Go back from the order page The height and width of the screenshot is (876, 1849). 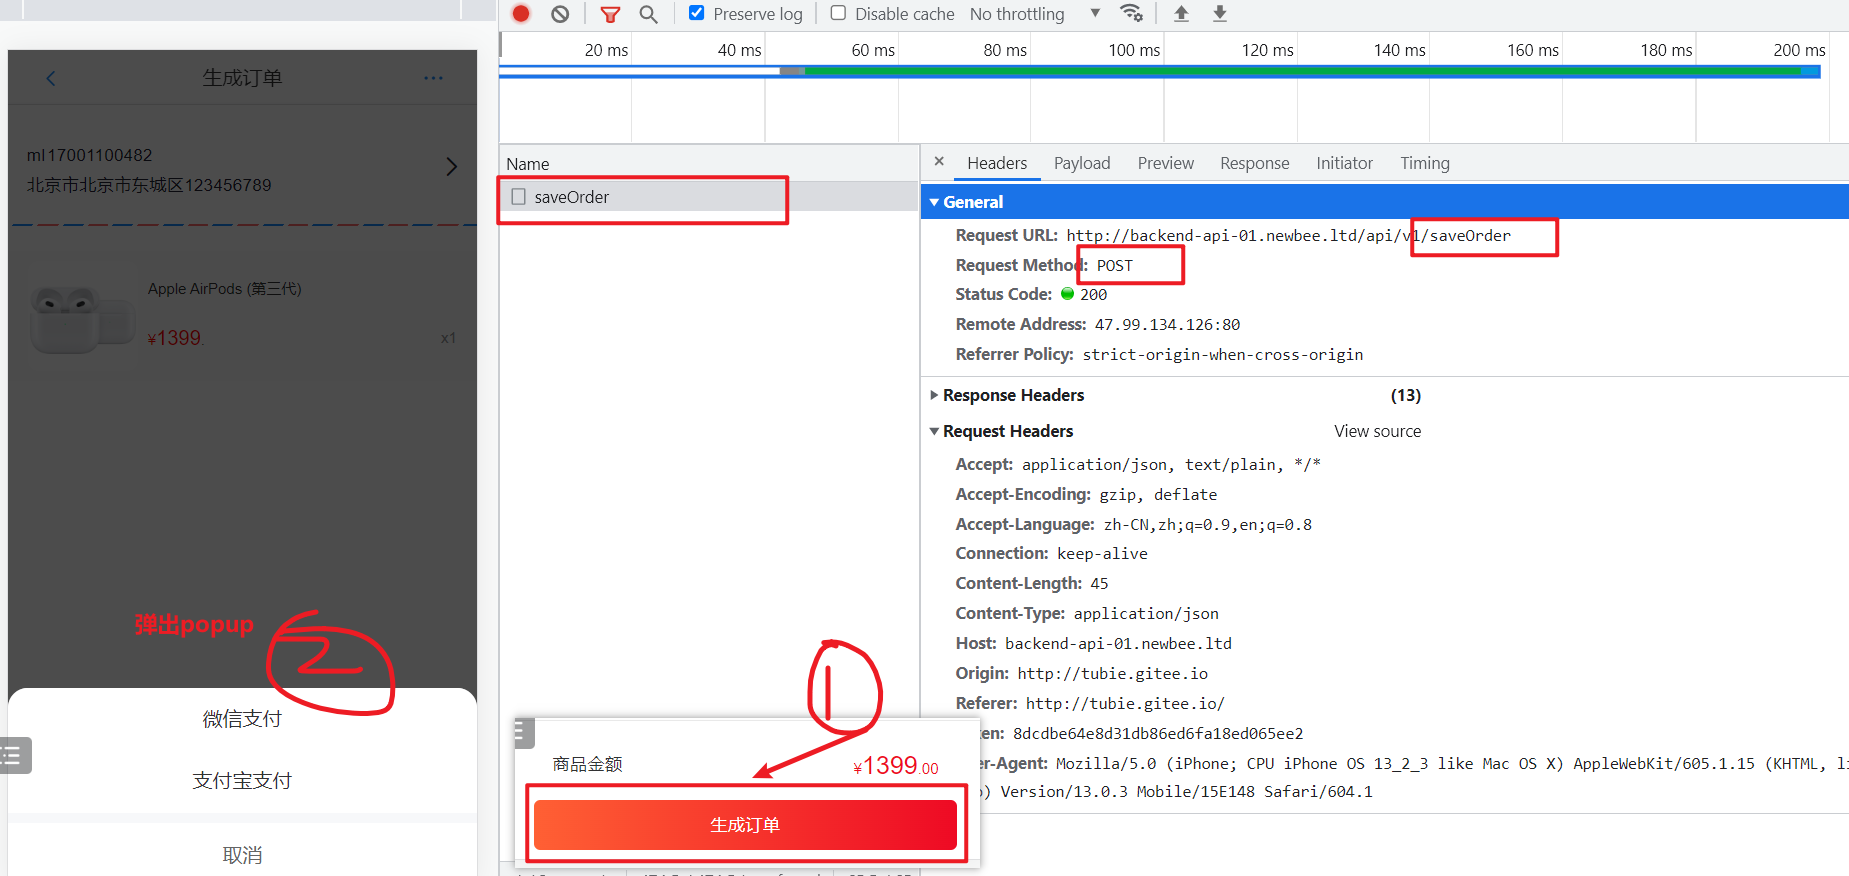tap(51, 78)
